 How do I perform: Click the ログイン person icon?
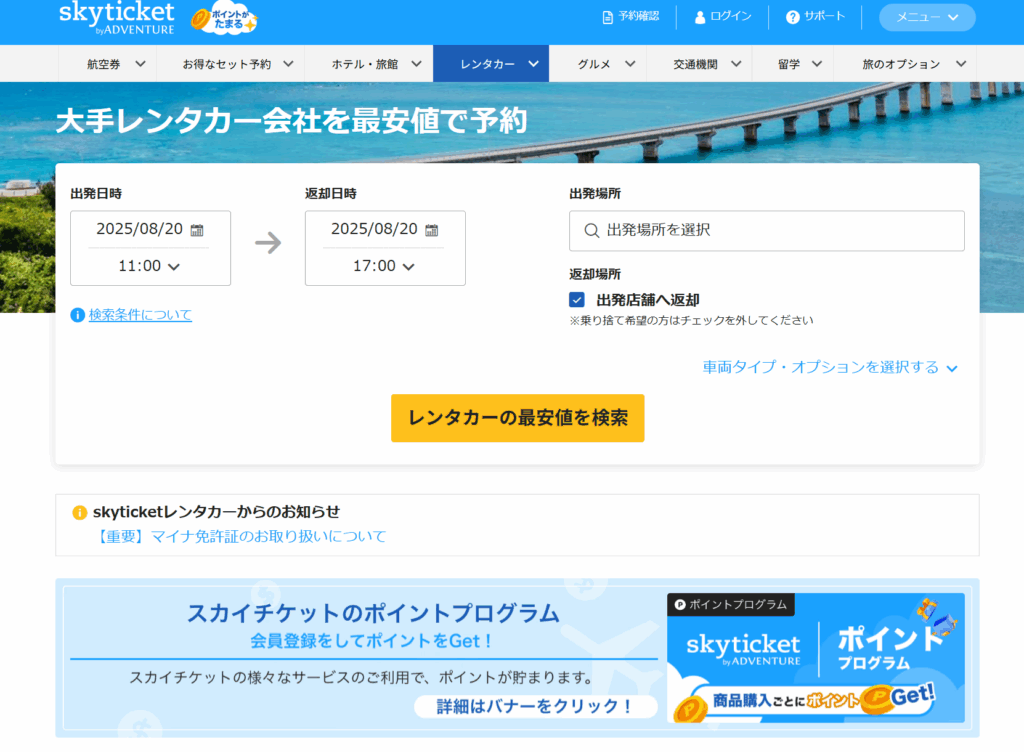point(699,17)
